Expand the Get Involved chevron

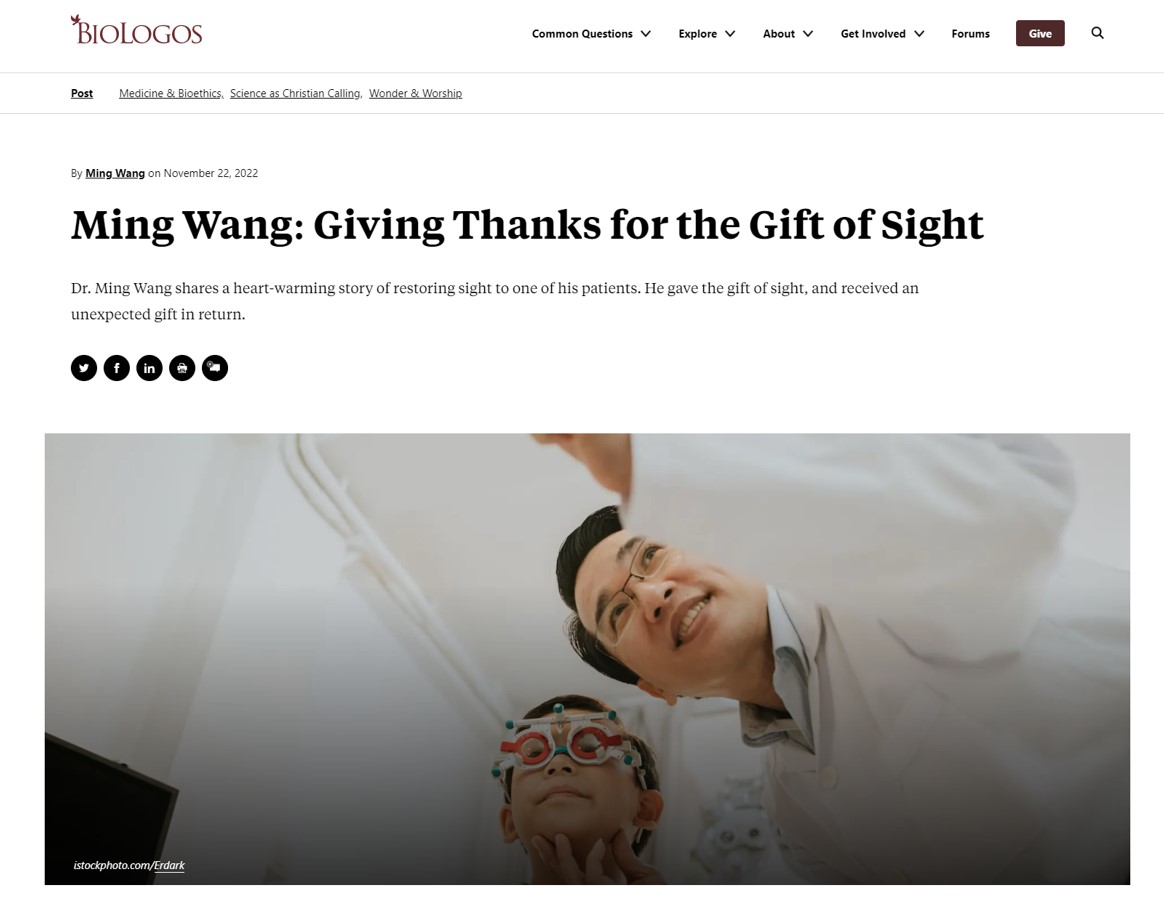(919, 33)
